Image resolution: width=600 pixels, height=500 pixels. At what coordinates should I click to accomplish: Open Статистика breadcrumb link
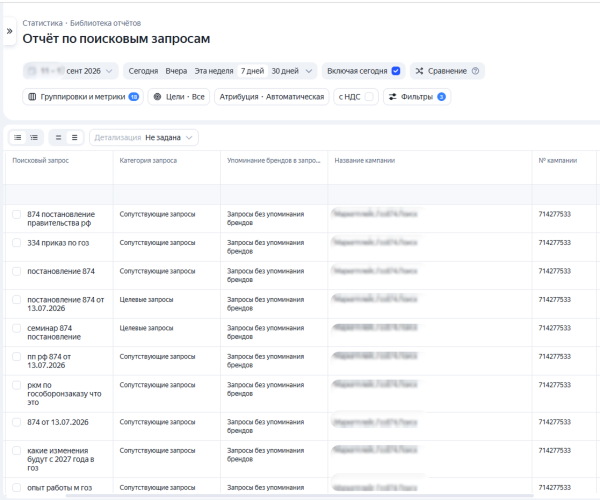[x=42, y=23]
